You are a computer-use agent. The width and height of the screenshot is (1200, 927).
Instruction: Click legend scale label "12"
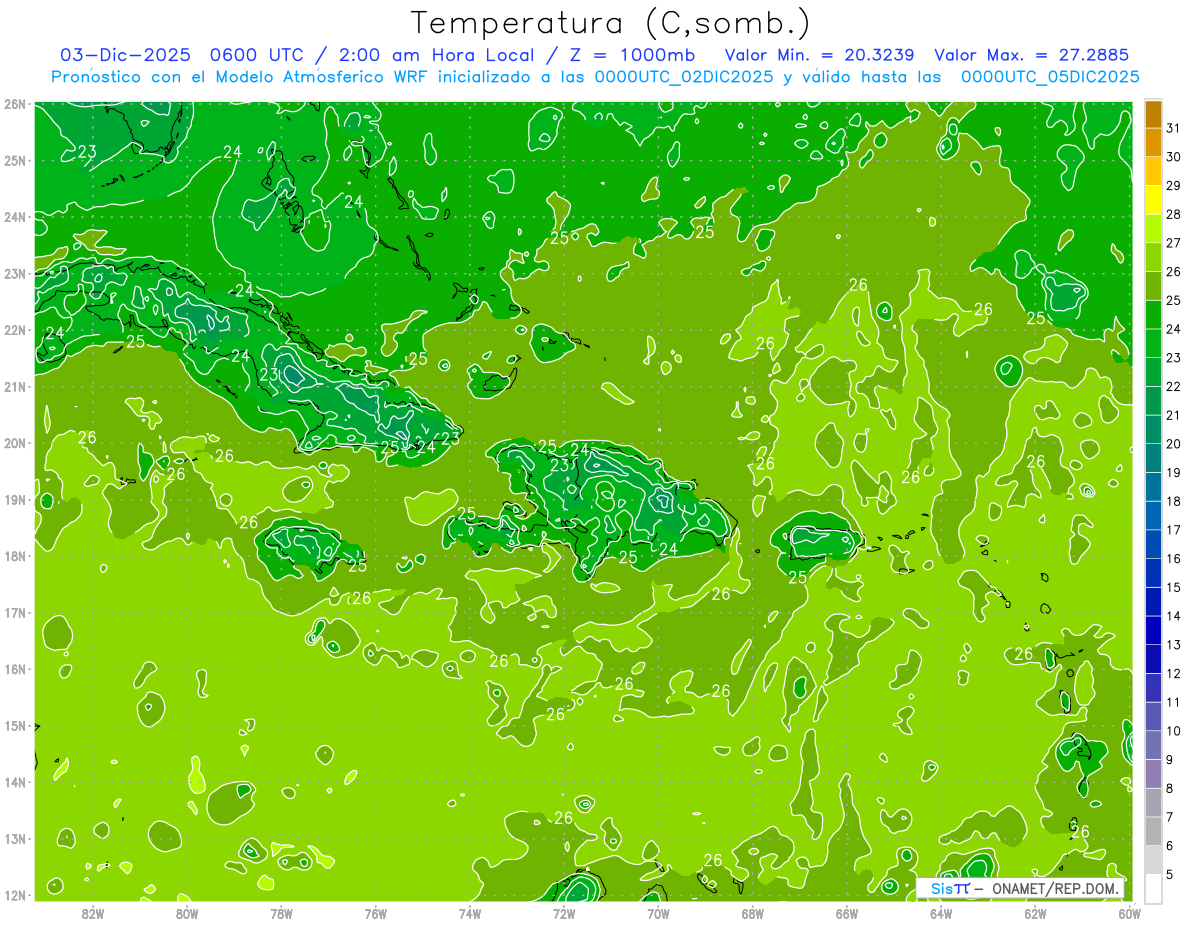pos(1174,673)
